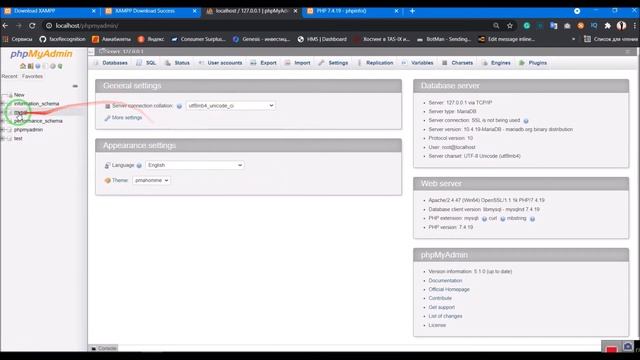Click the green Grammarly extension icon
The height and width of the screenshot is (360, 640).
(527, 26)
